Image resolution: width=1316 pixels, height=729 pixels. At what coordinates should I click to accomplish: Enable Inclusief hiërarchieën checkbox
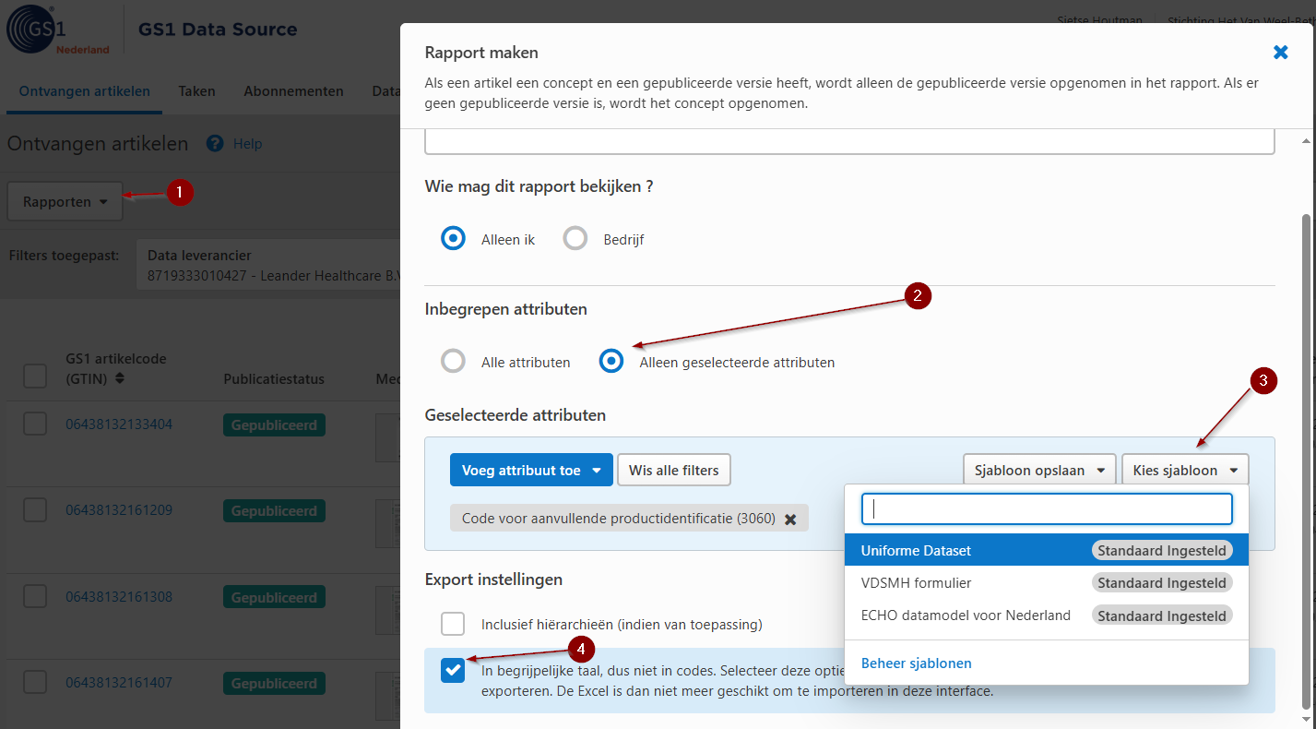coord(453,623)
